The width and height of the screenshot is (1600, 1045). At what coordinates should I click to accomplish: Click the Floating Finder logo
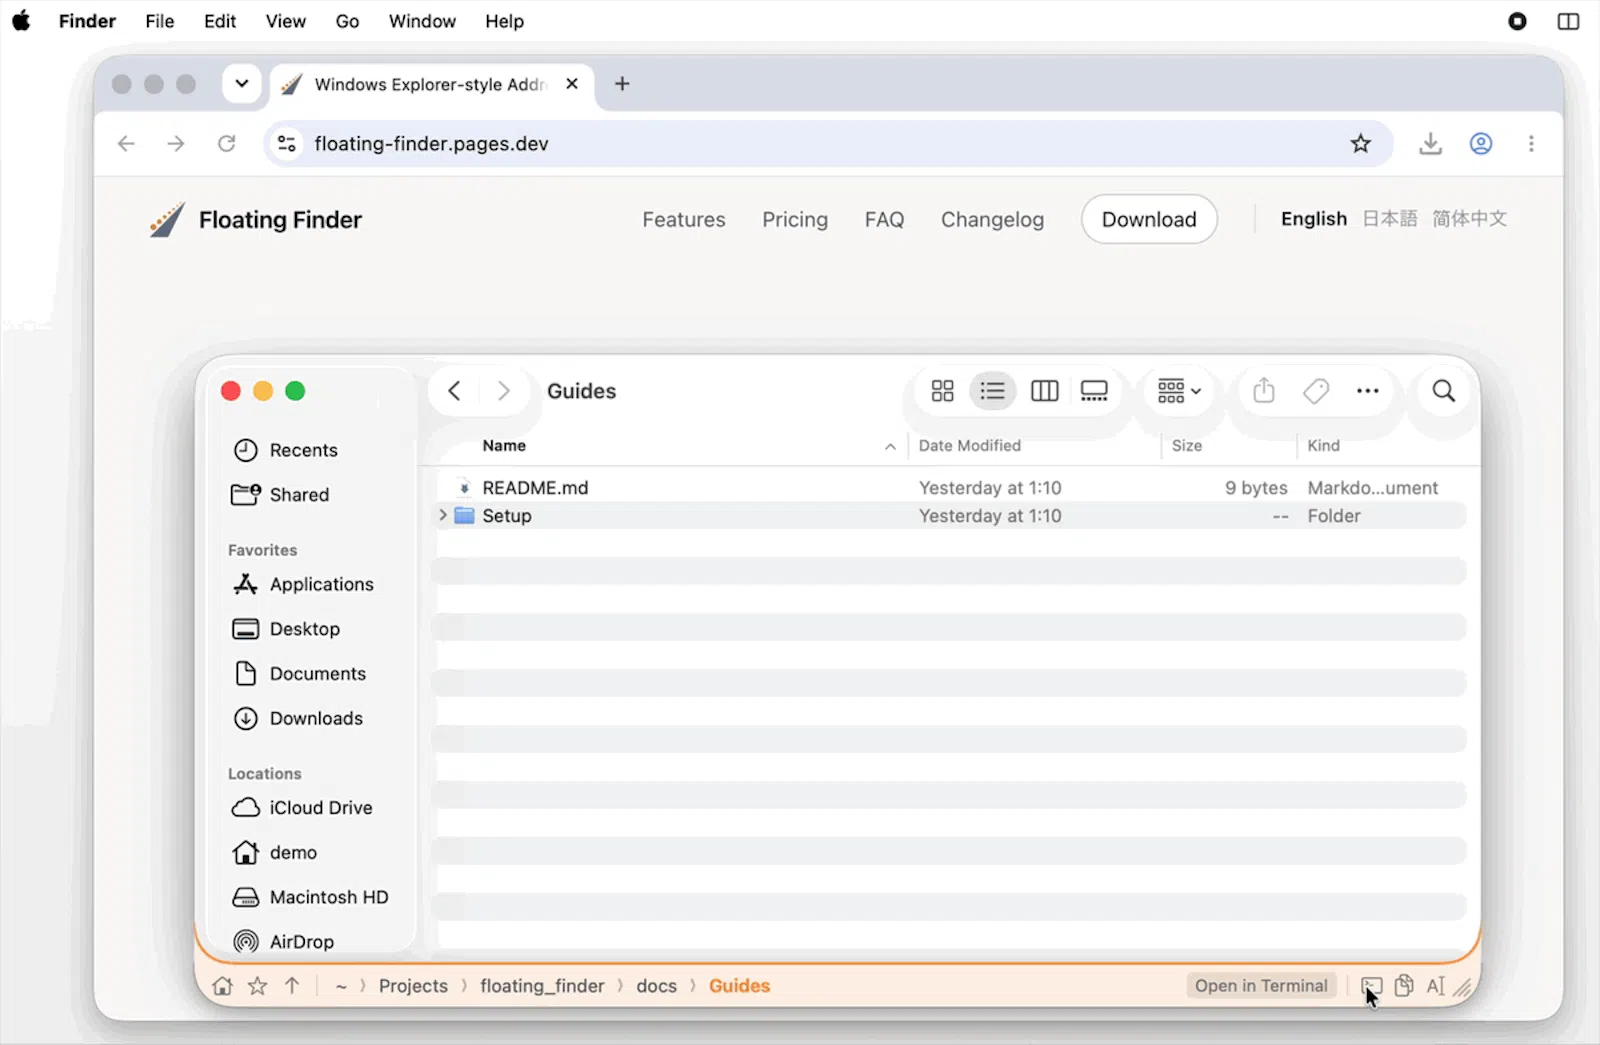(x=256, y=220)
